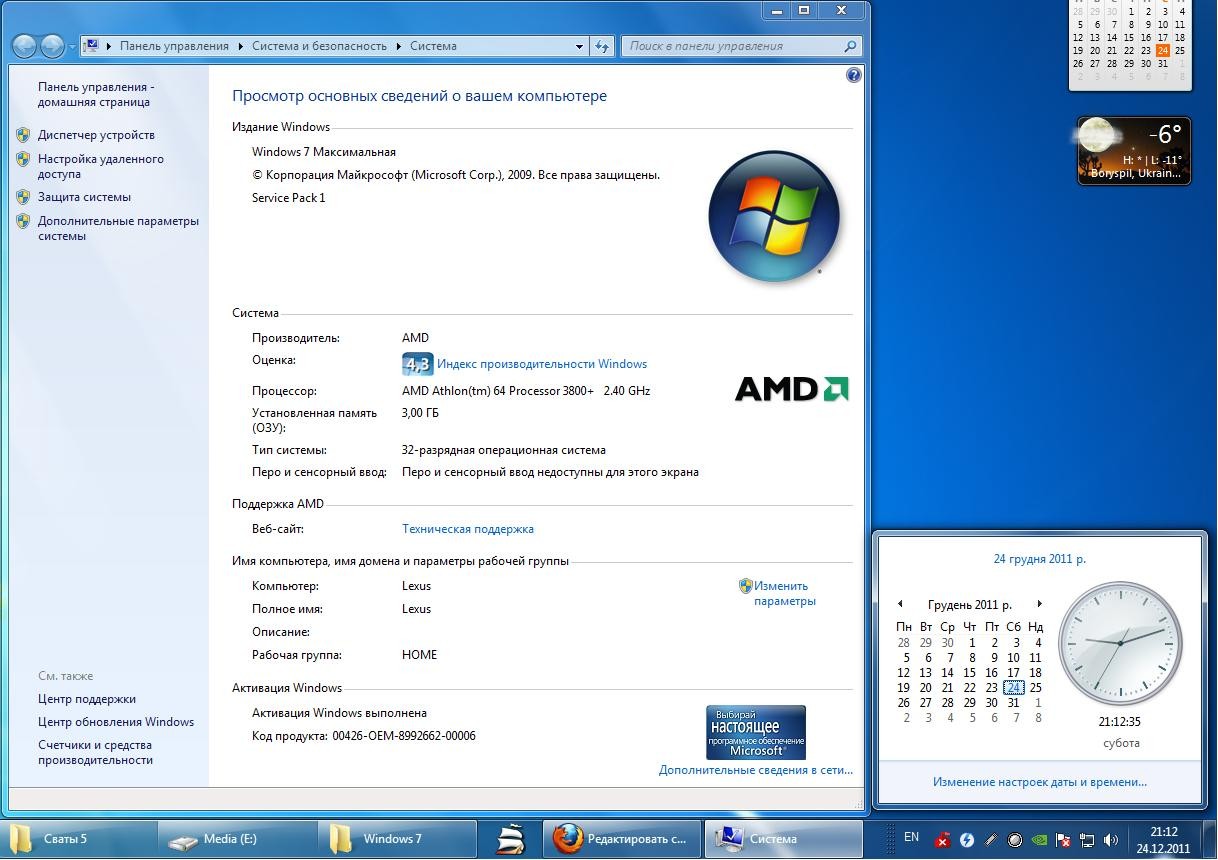Open the Сваты 5 folder on the taskbar
Screen dimensions: 1218x860
point(79,839)
